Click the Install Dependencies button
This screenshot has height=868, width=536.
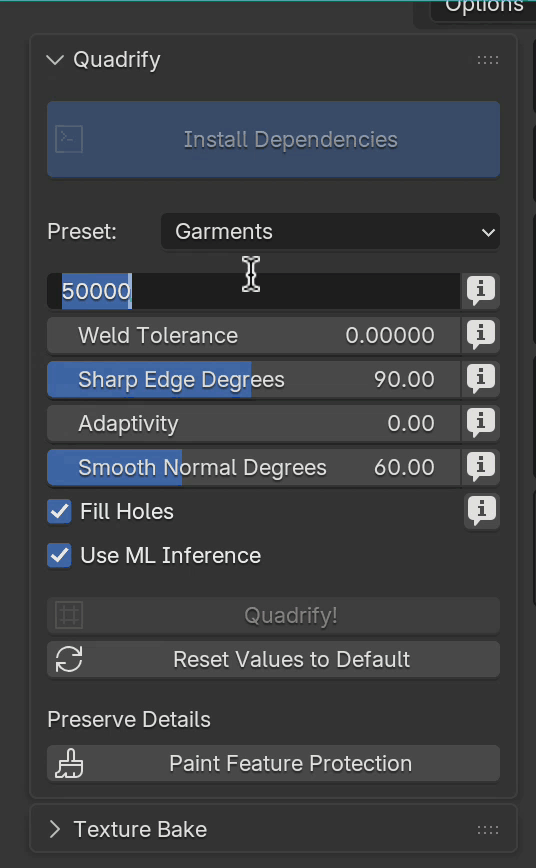pos(274,140)
